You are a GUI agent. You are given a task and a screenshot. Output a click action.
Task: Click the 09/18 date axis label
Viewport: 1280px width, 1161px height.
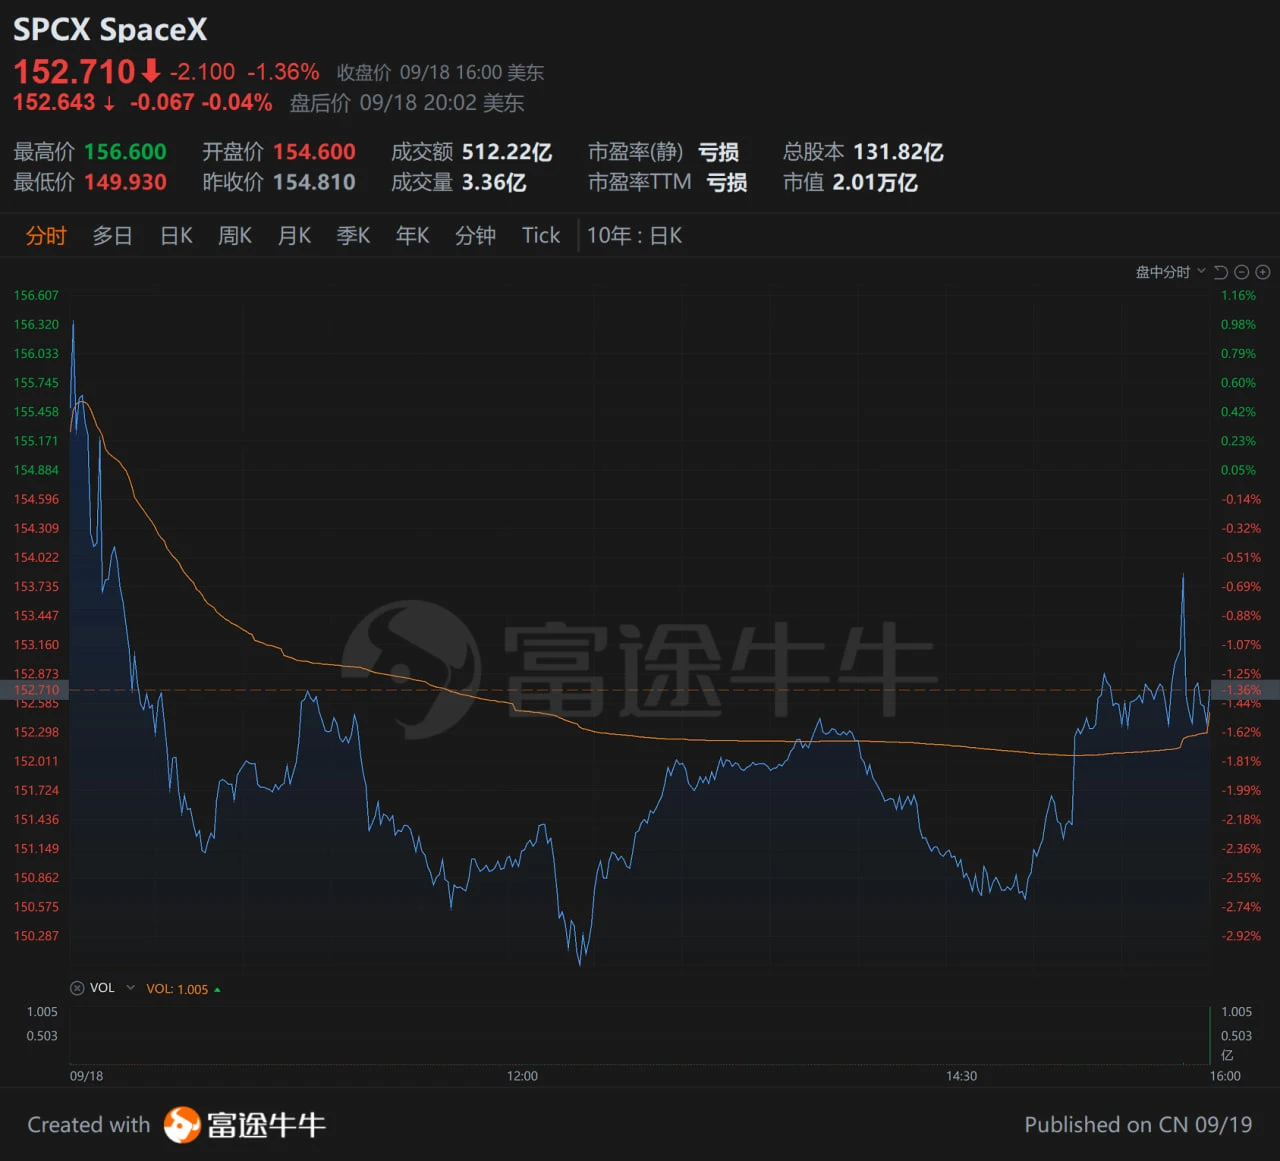coord(86,1076)
